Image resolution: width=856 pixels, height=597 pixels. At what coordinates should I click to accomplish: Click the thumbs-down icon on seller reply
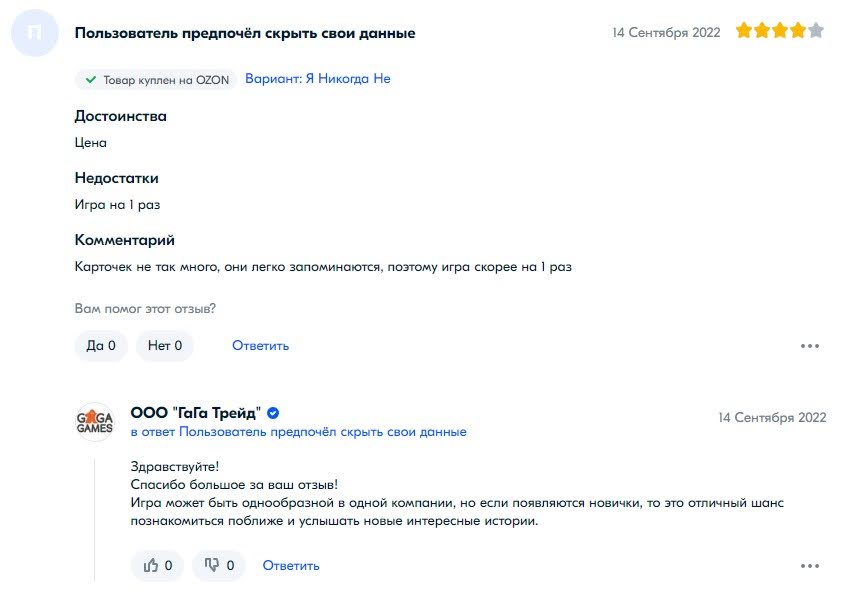[212, 565]
